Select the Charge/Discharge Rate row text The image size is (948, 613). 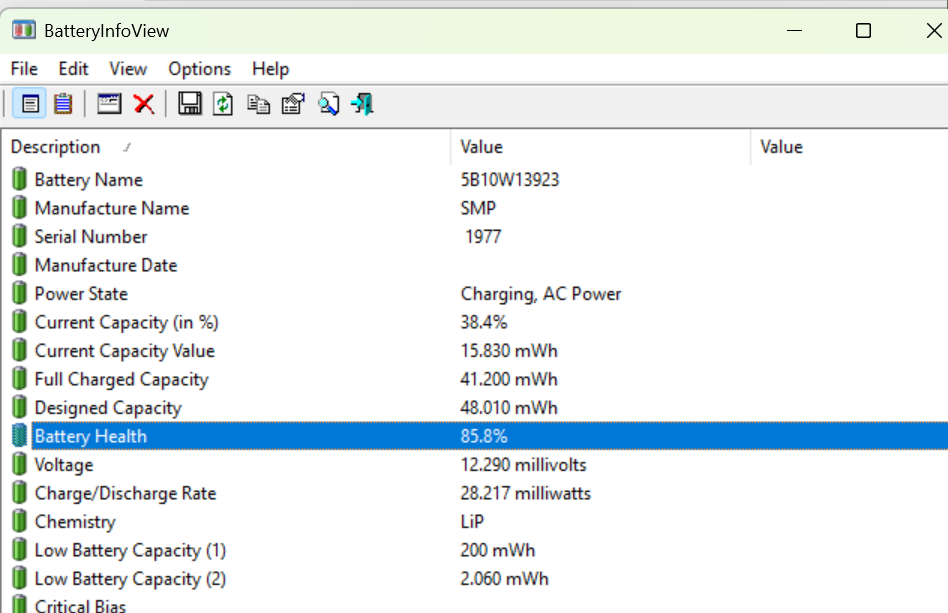click(x=125, y=493)
